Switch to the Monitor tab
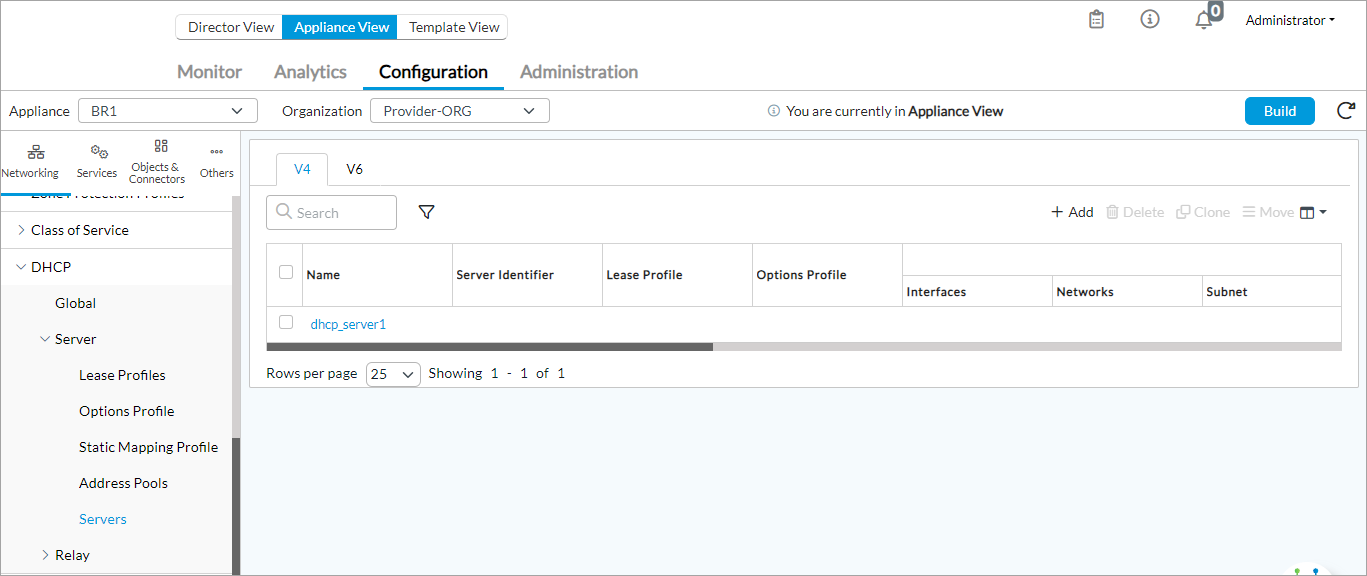The width and height of the screenshot is (1367, 576). click(209, 72)
